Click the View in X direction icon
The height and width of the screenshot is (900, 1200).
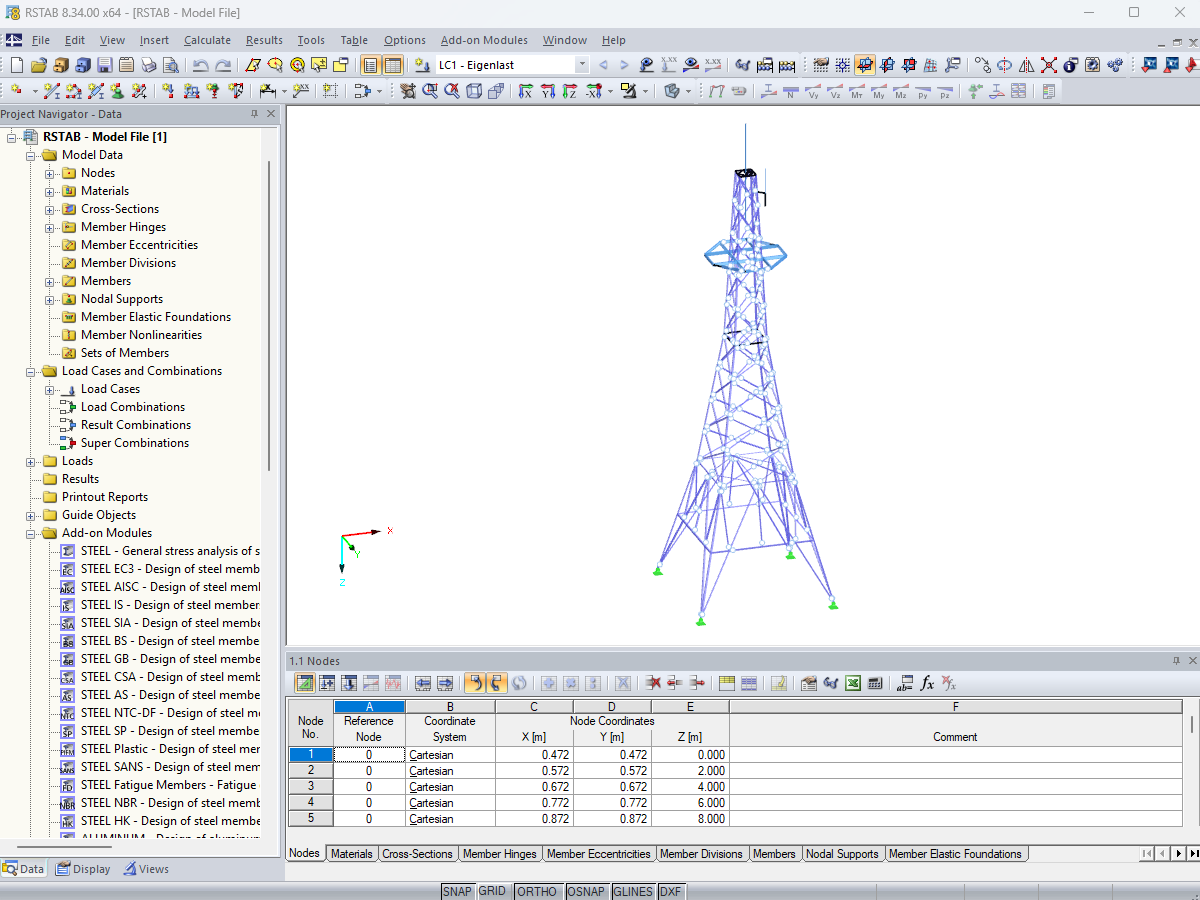tap(525, 91)
